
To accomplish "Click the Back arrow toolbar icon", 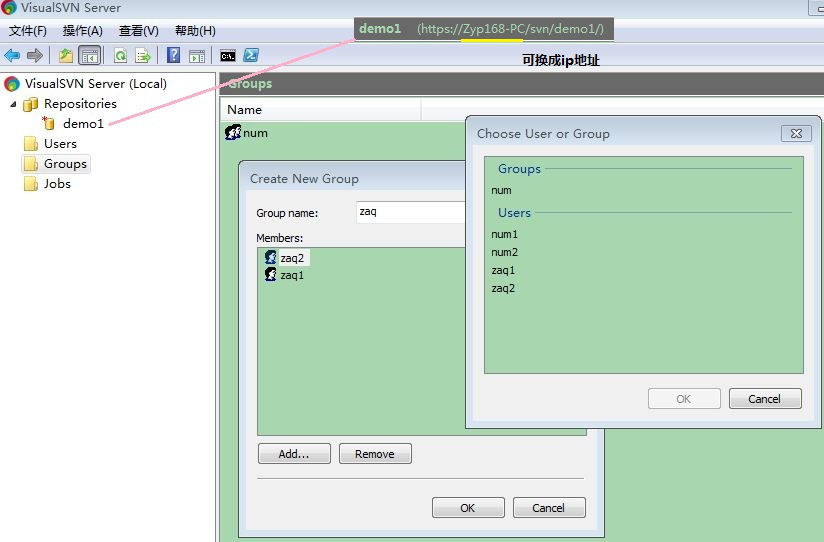I will click(12, 55).
